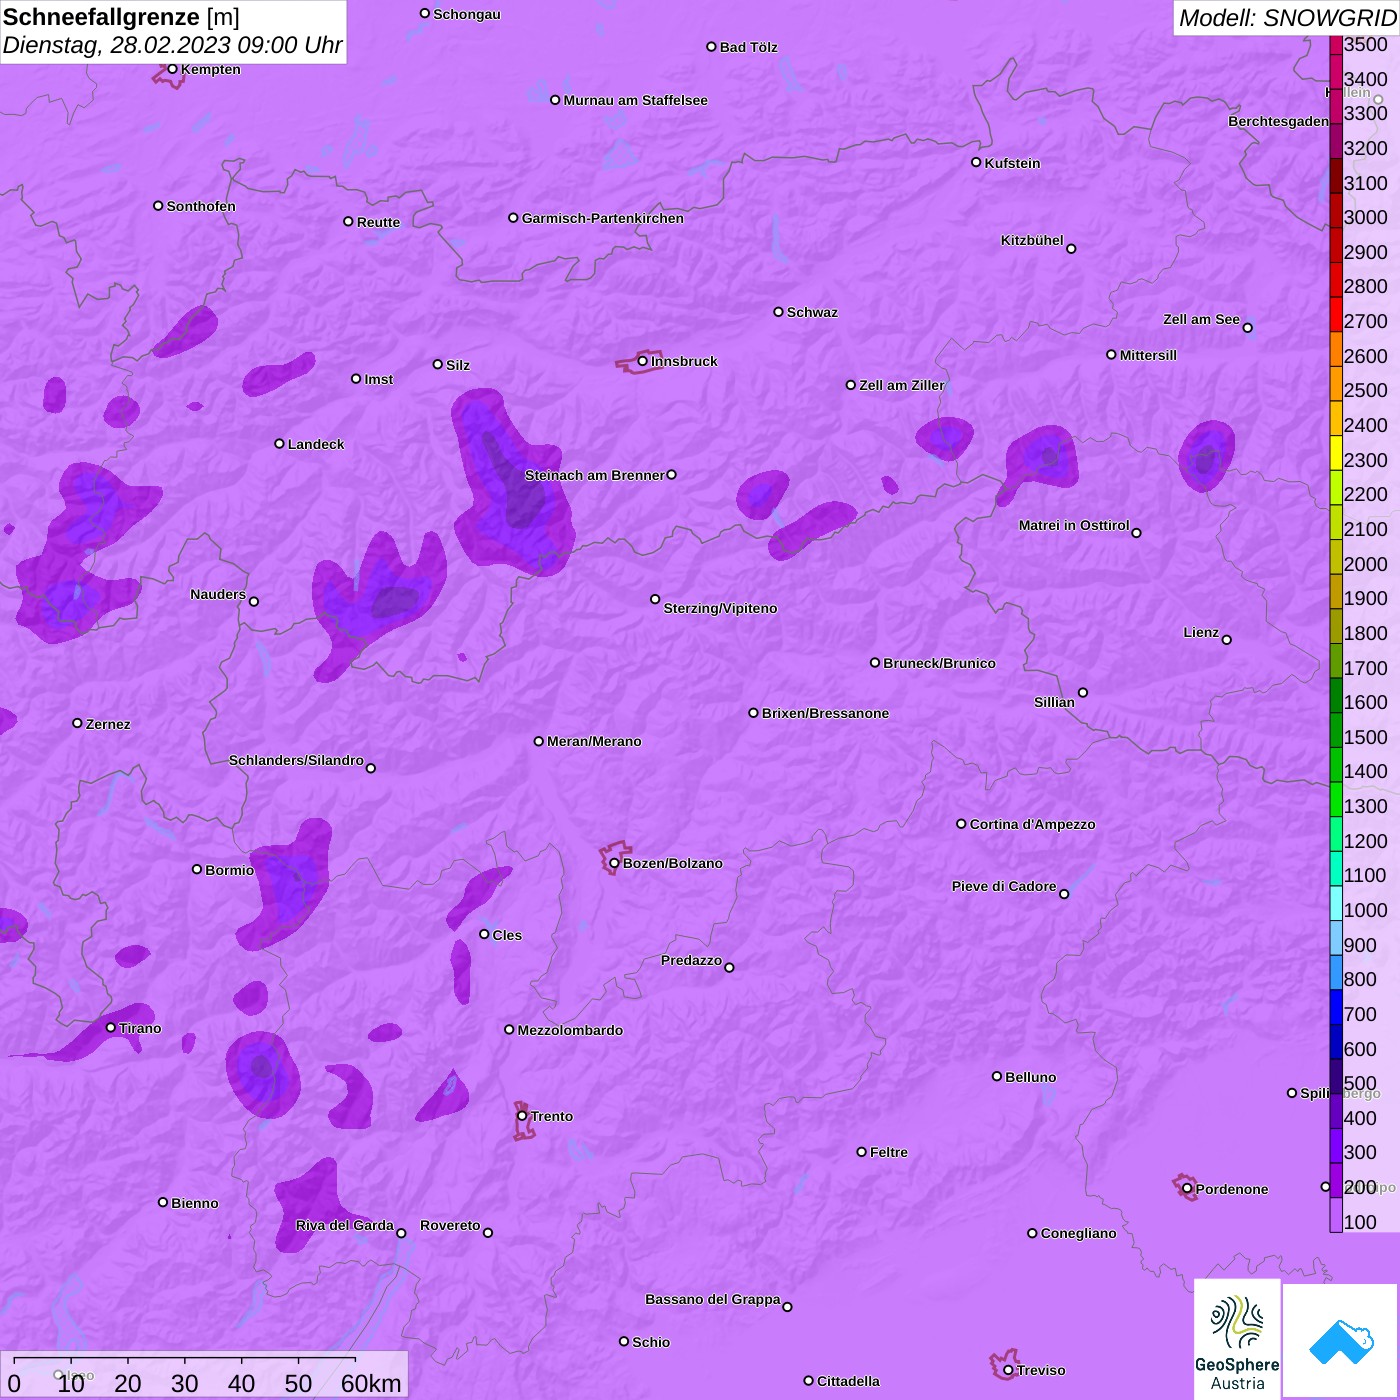The width and height of the screenshot is (1400, 1400).
Task: Click the Mittersill label
Action: (1148, 355)
